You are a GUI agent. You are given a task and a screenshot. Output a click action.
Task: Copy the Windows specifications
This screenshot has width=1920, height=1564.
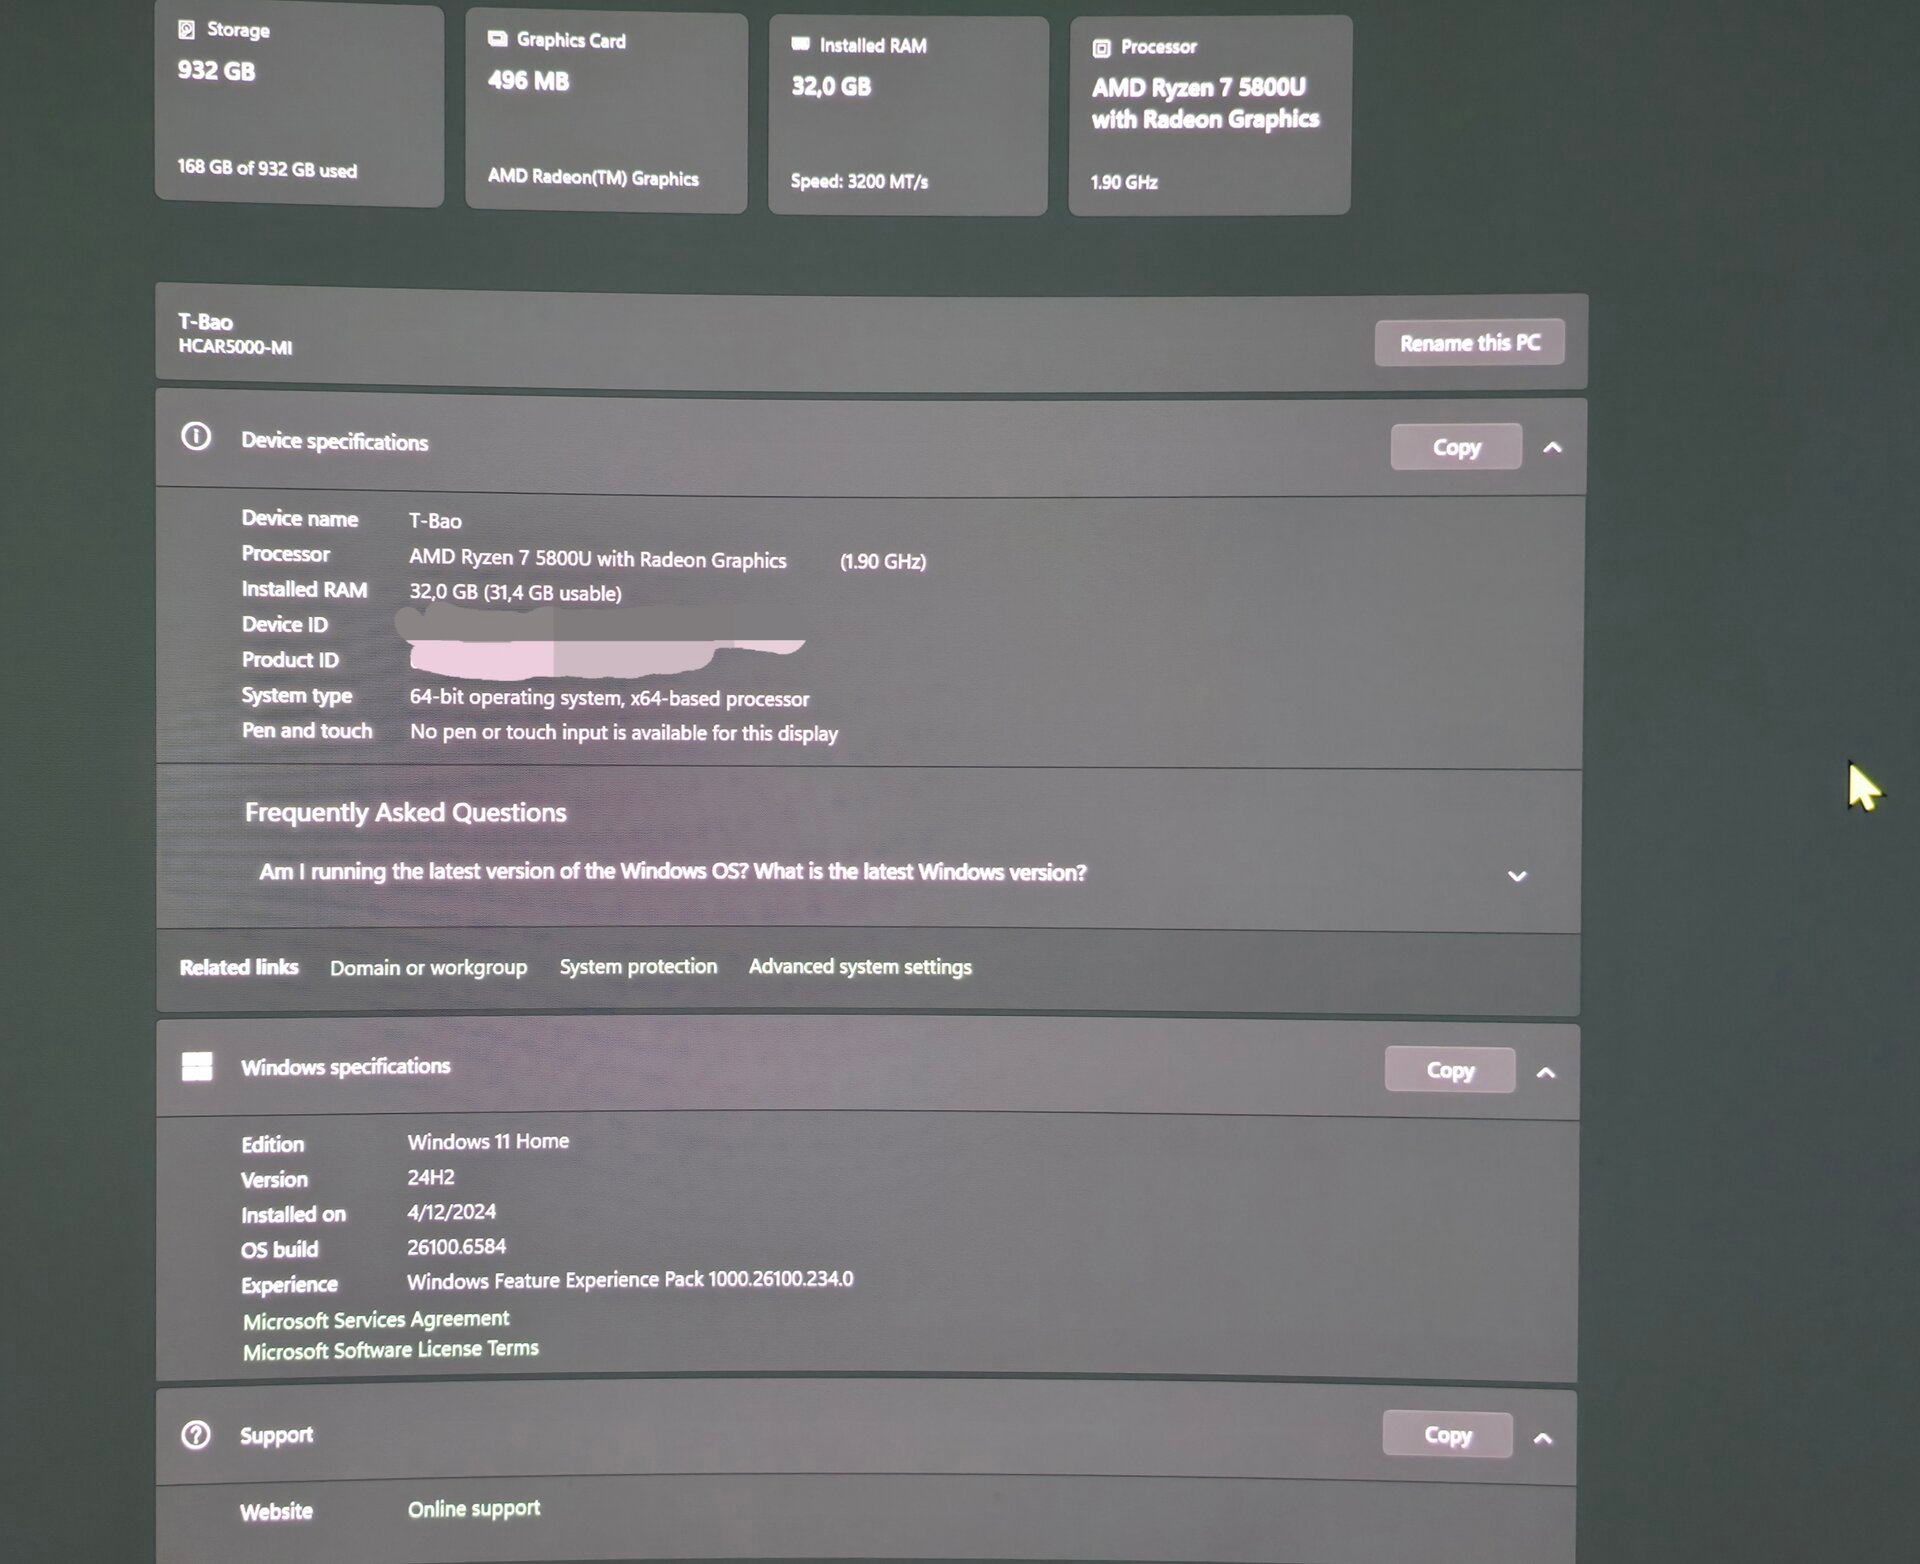1450,1070
